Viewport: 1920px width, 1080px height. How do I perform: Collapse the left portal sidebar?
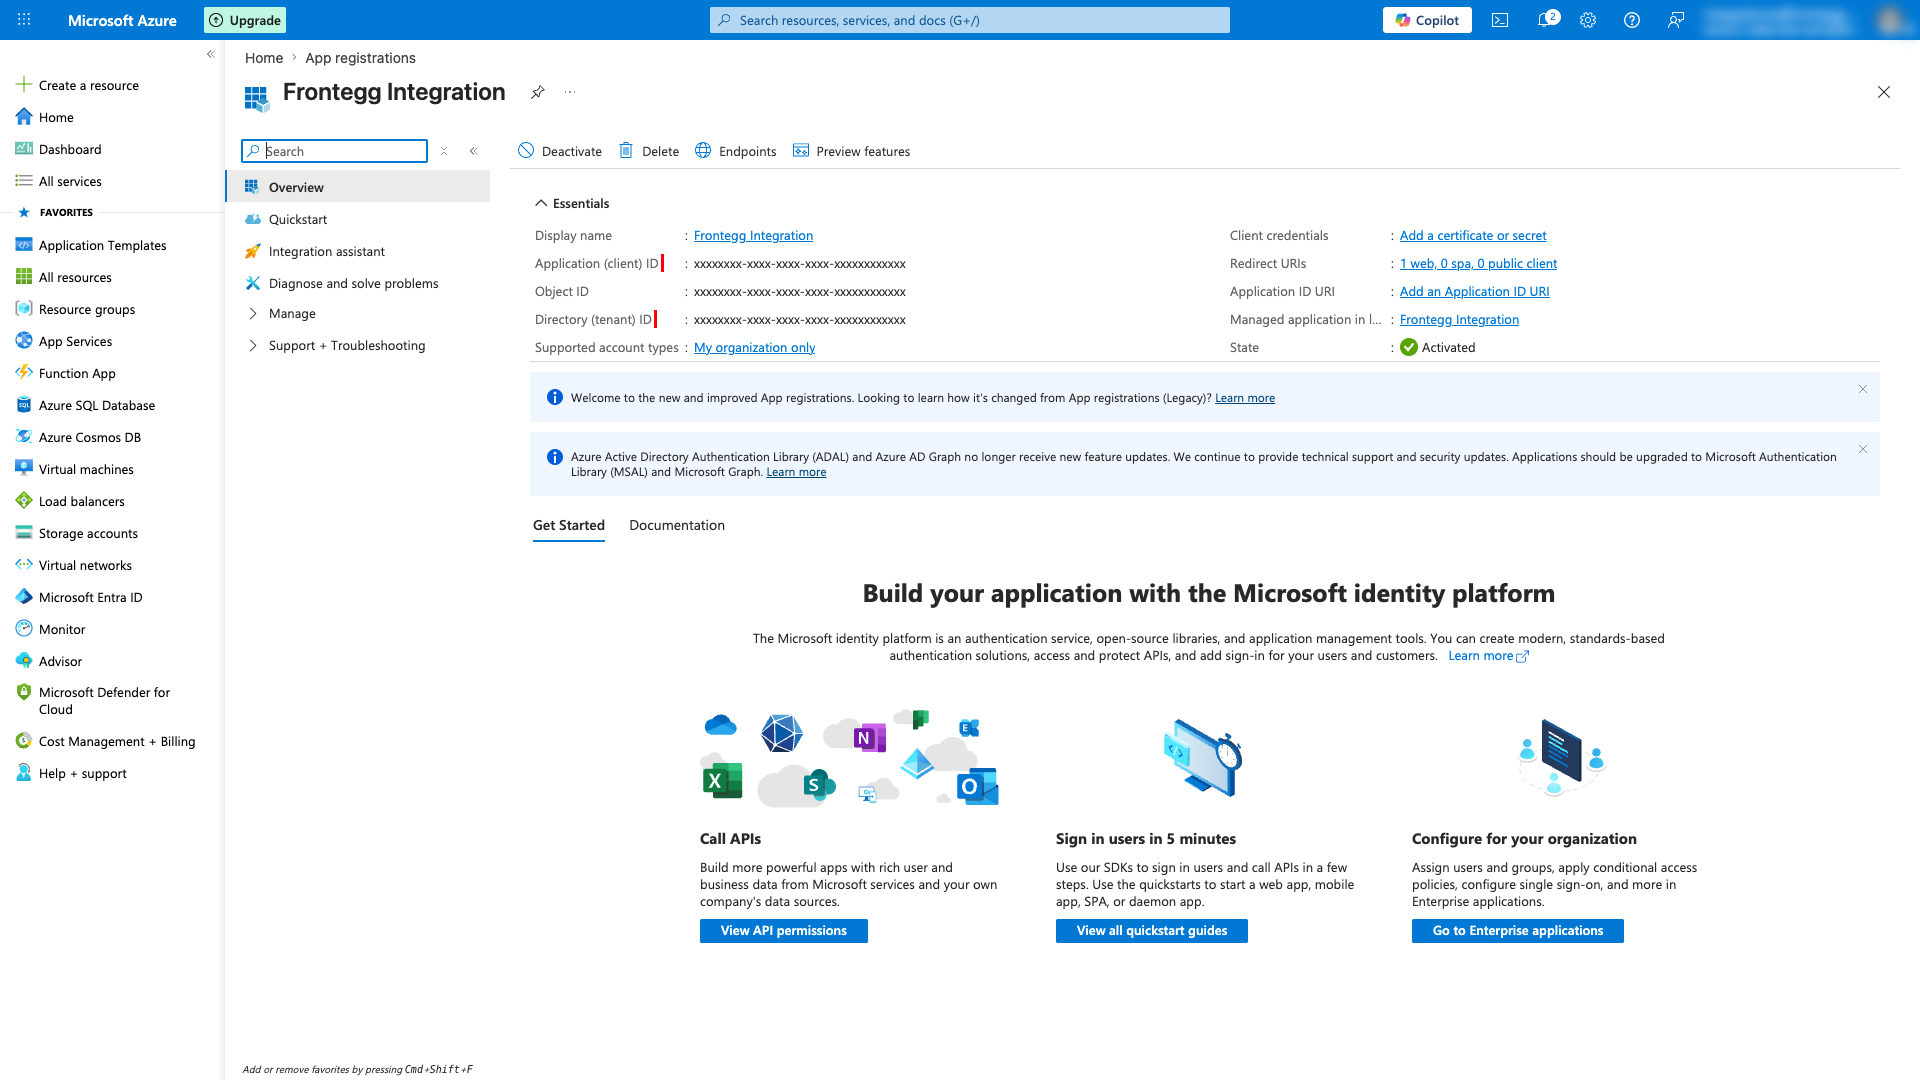210,54
